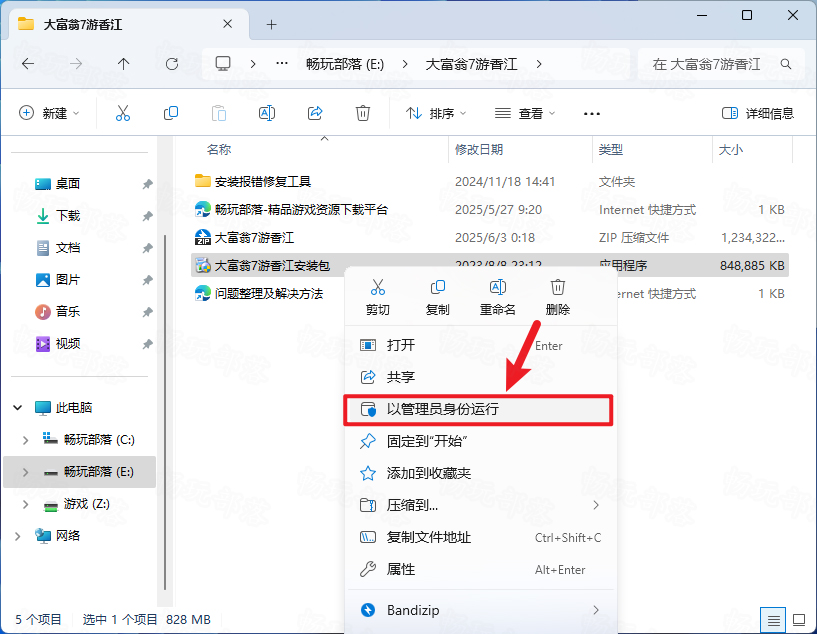Open 属性 from the context menu
The image size is (817, 634).
pyautogui.click(x=480, y=569)
